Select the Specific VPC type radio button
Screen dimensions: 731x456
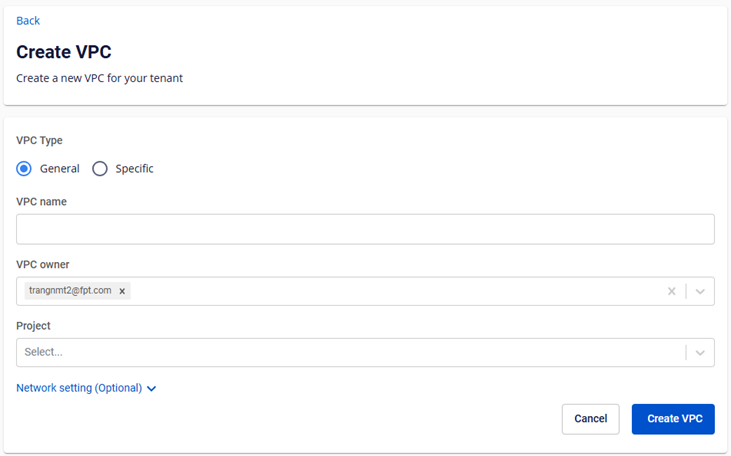100,169
